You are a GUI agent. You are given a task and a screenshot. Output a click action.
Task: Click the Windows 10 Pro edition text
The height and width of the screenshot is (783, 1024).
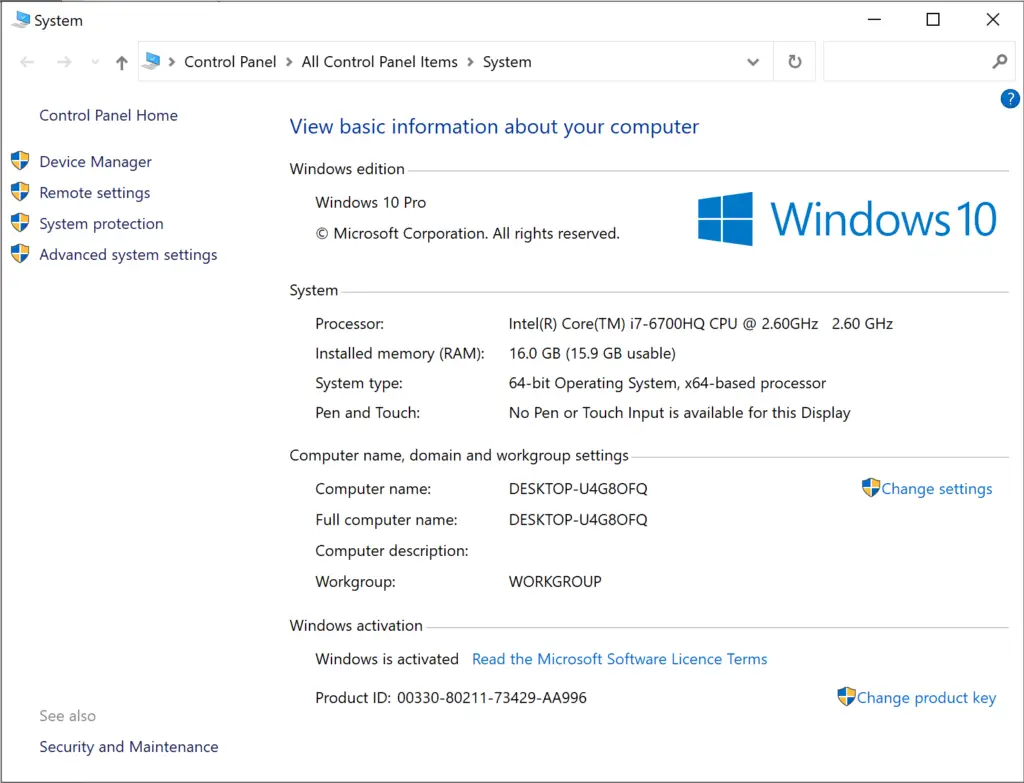[x=370, y=202]
